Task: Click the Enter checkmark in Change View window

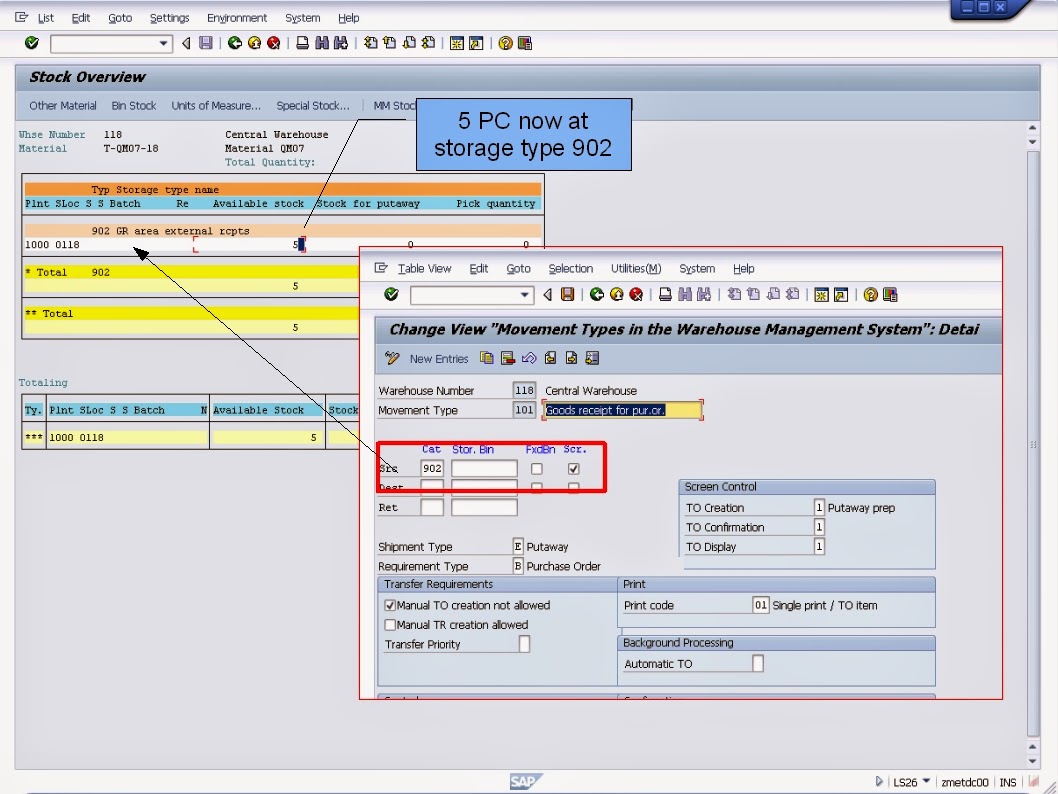Action: click(391, 294)
